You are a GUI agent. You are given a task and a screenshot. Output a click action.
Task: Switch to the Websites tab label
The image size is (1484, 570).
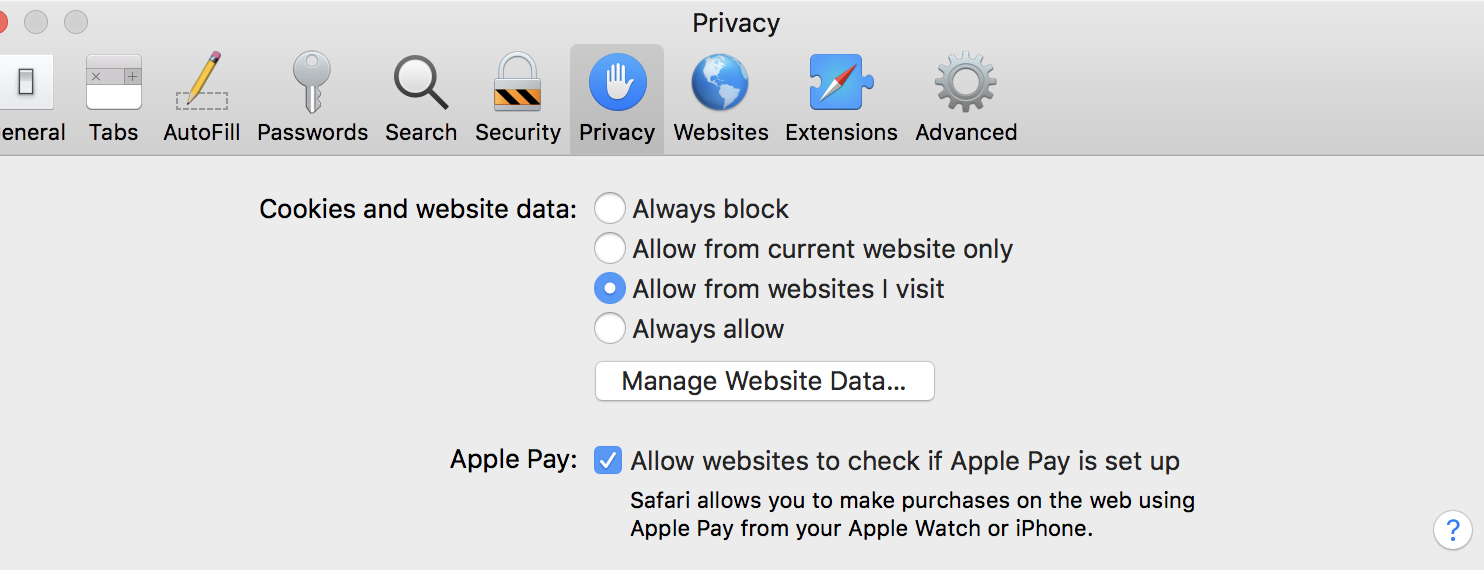click(720, 132)
